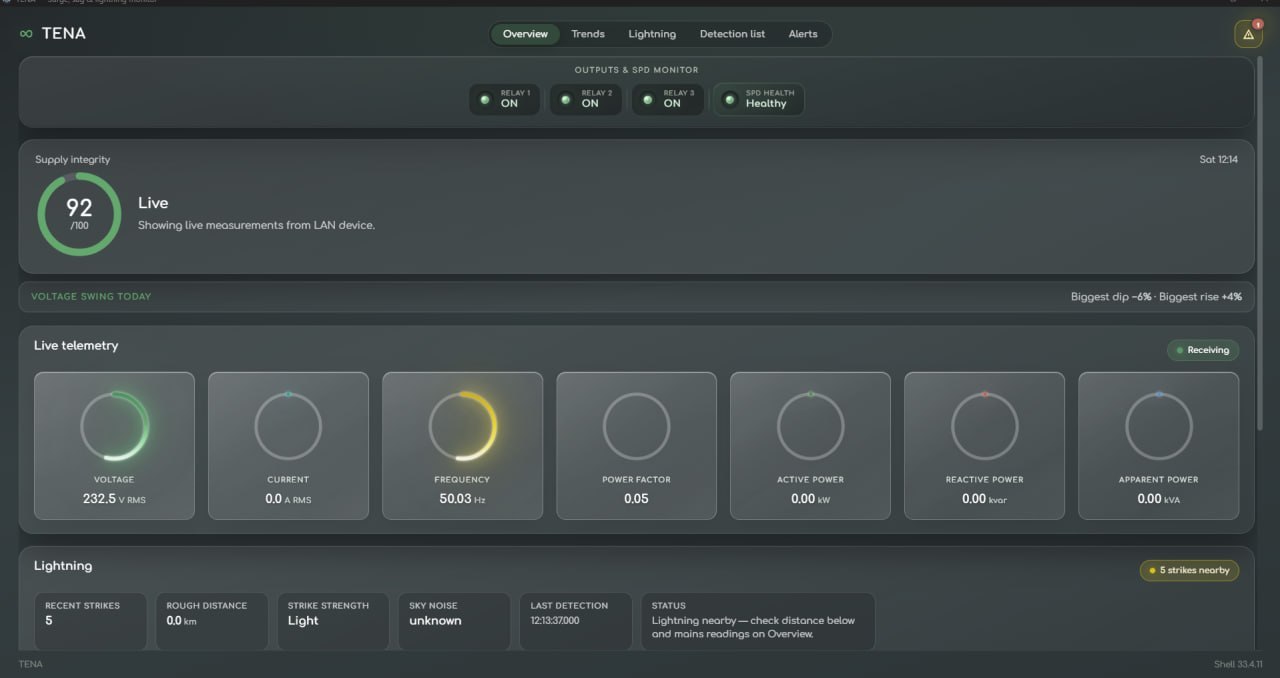This screenshot has height=678, width=1280.
Task: Click the lightning Status message tile
Action: (x=758, y=621)
